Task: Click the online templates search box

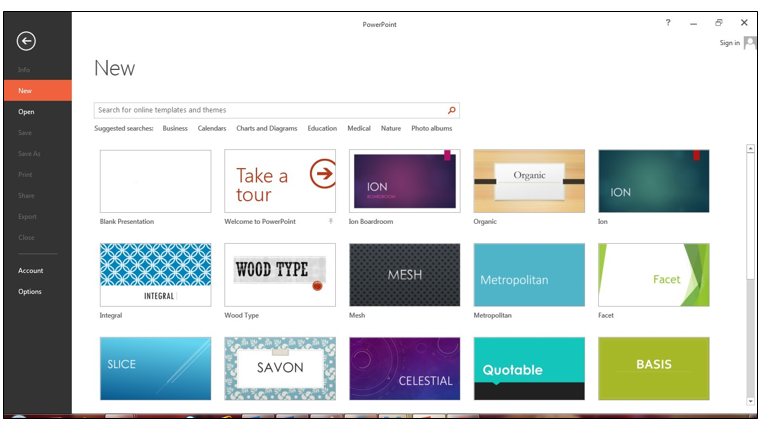Action: (x=270, y=111)
